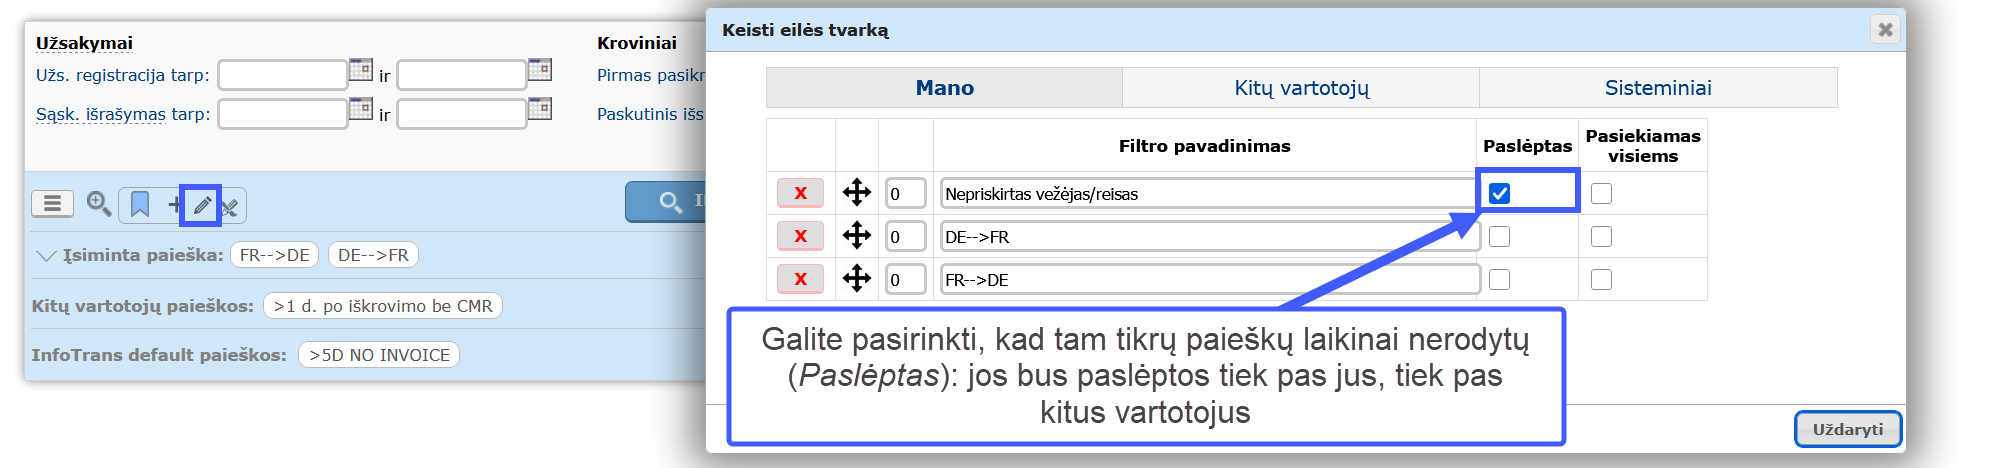Screen dimensions: 1990x468
Task: Open calendar for second Užs. registracija date
Action: point(540,70)
